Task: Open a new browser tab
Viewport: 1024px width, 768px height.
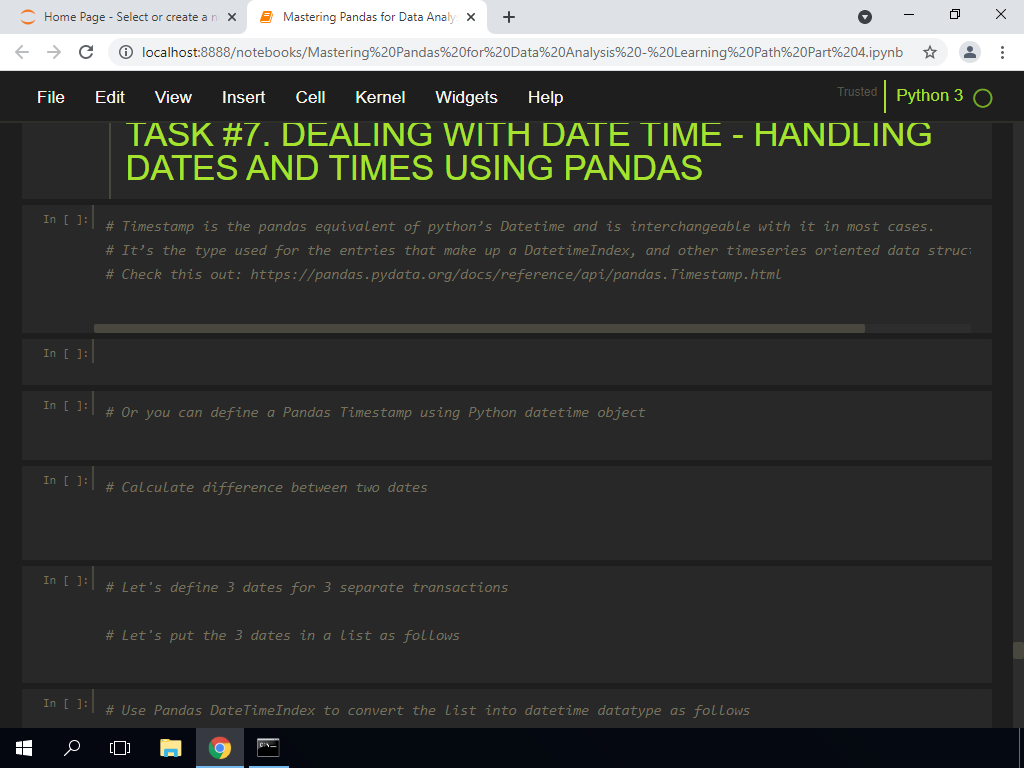Action: click(x=509, y=17)
